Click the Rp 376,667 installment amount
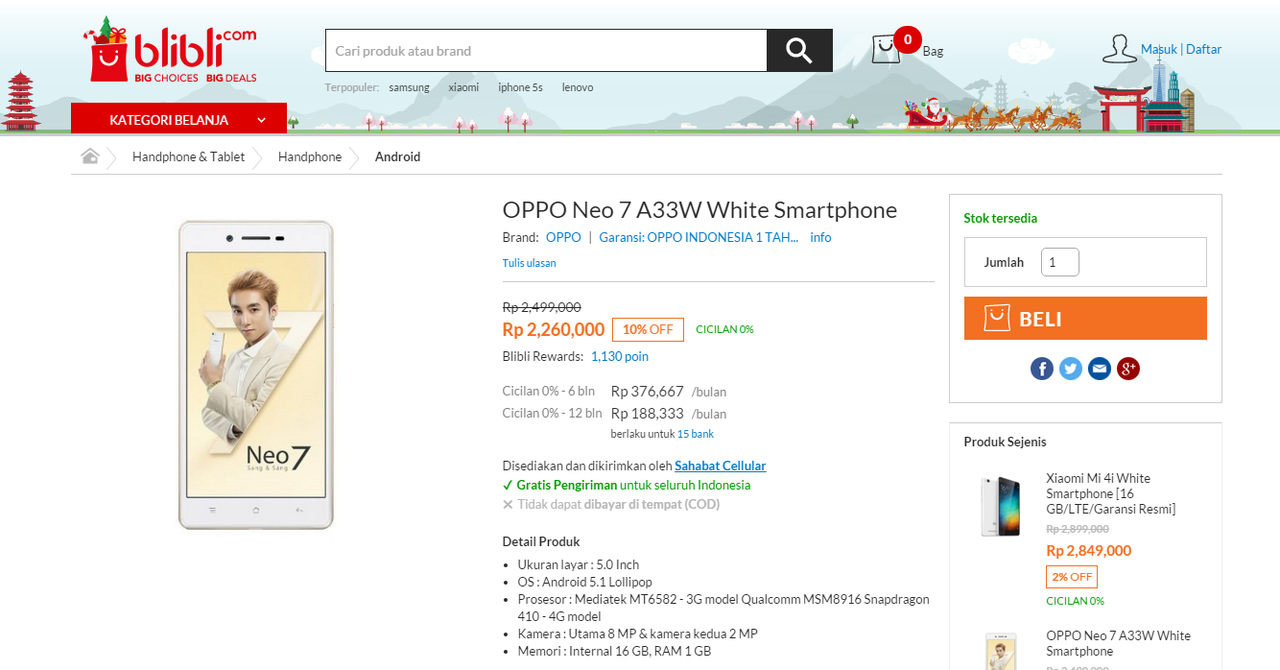Viewport: 1280px width, 670px height. point(647,391)
